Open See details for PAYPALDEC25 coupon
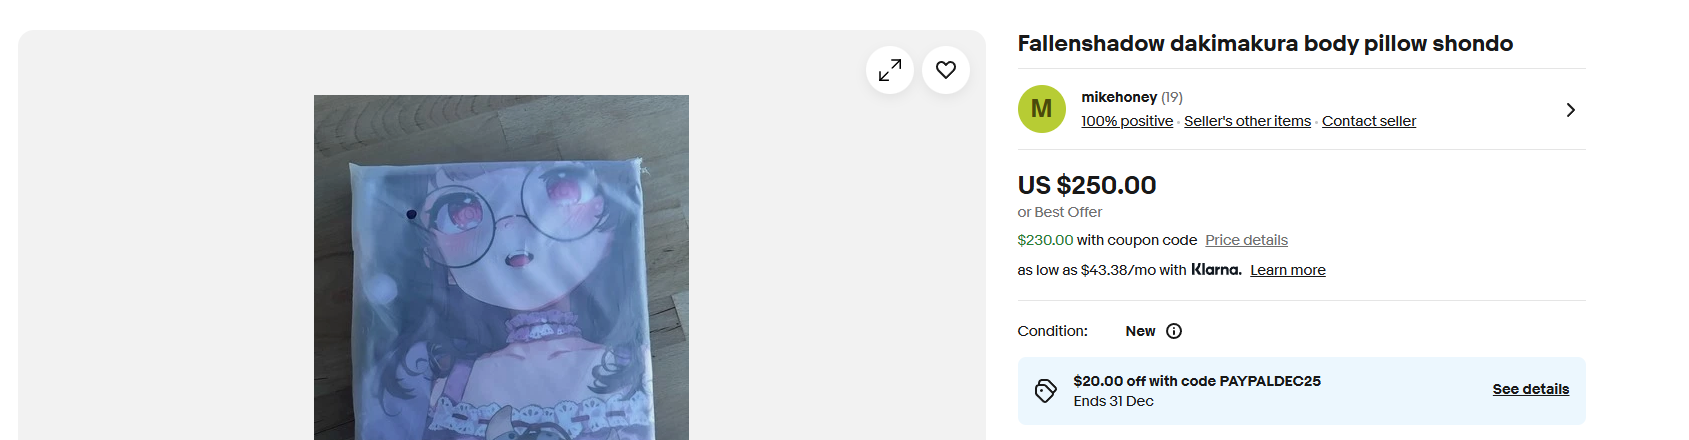The height and width of the screenshot is (440, 1689). point(1531,389)
